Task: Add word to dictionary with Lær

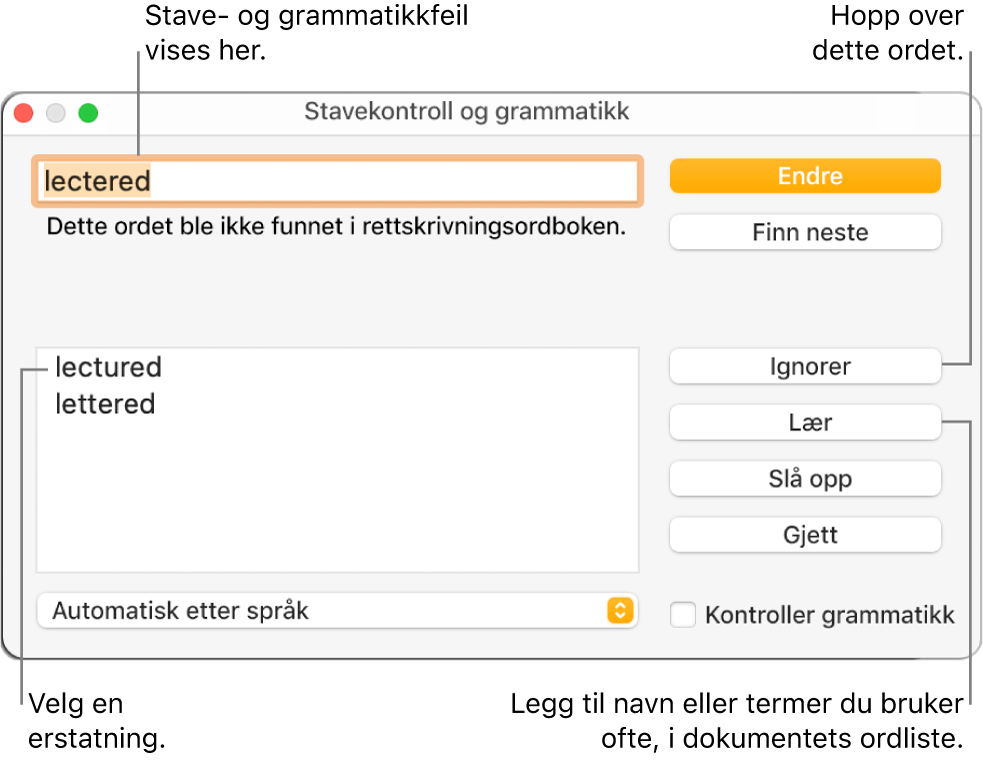Action: tap(805, 423)
